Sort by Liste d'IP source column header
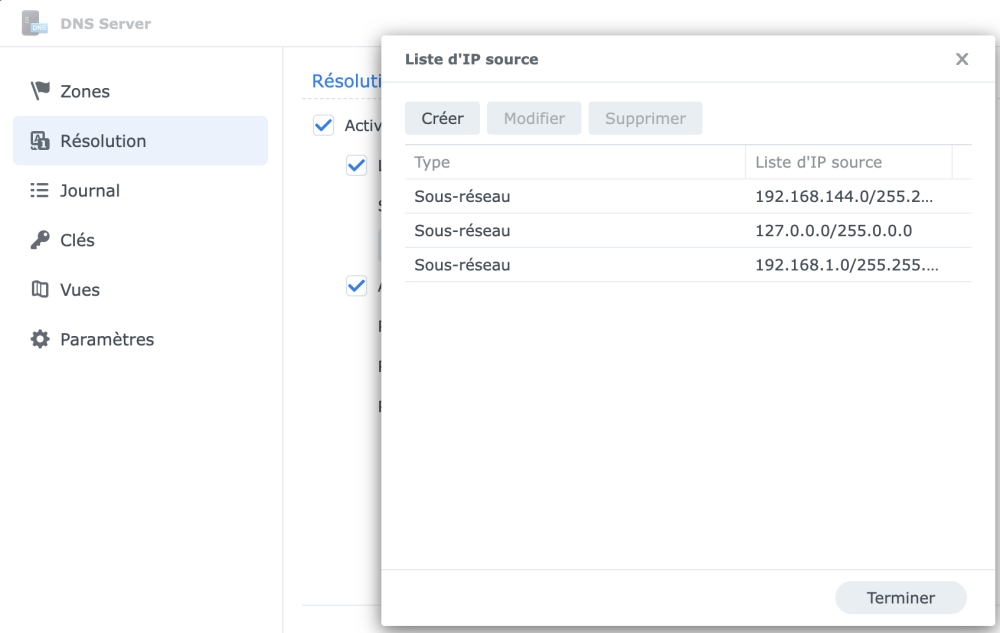Image resolution: width=1000 pixels, height=633 pixels. tap(848, 162)
